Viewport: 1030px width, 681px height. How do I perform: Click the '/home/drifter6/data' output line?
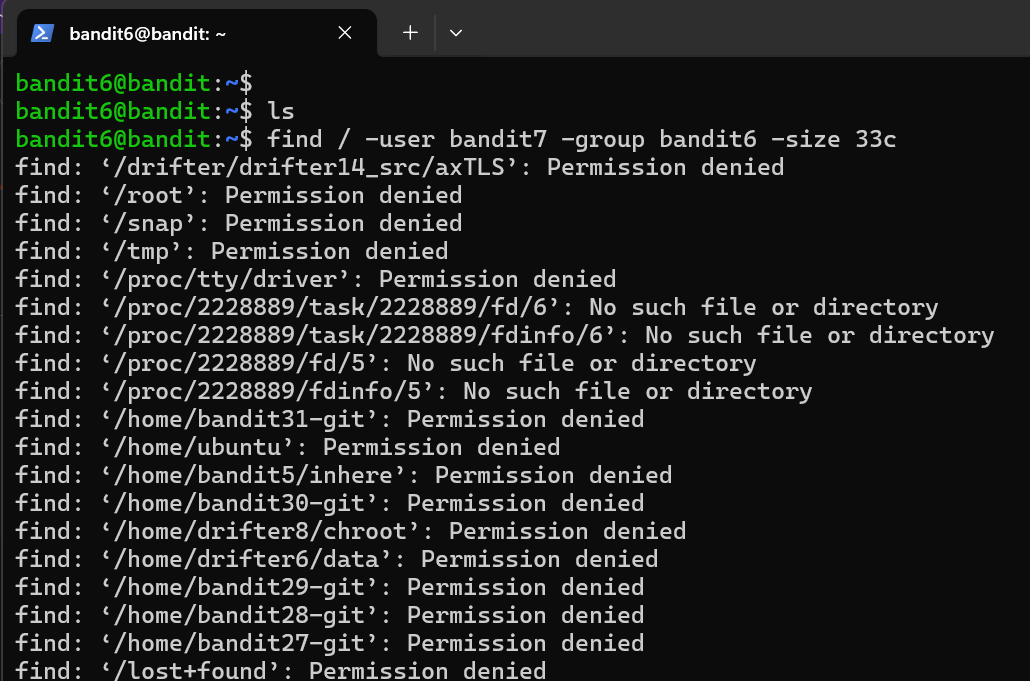point(337,559)
